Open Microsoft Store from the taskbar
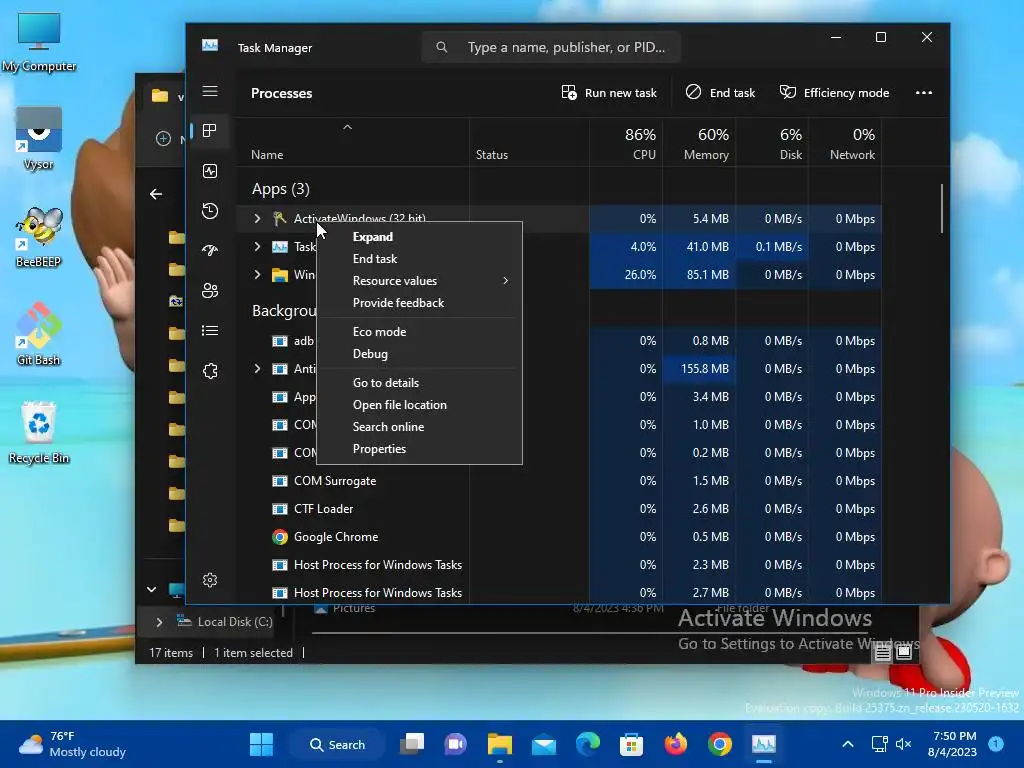The image size is (1024, 768). point(632,744)
